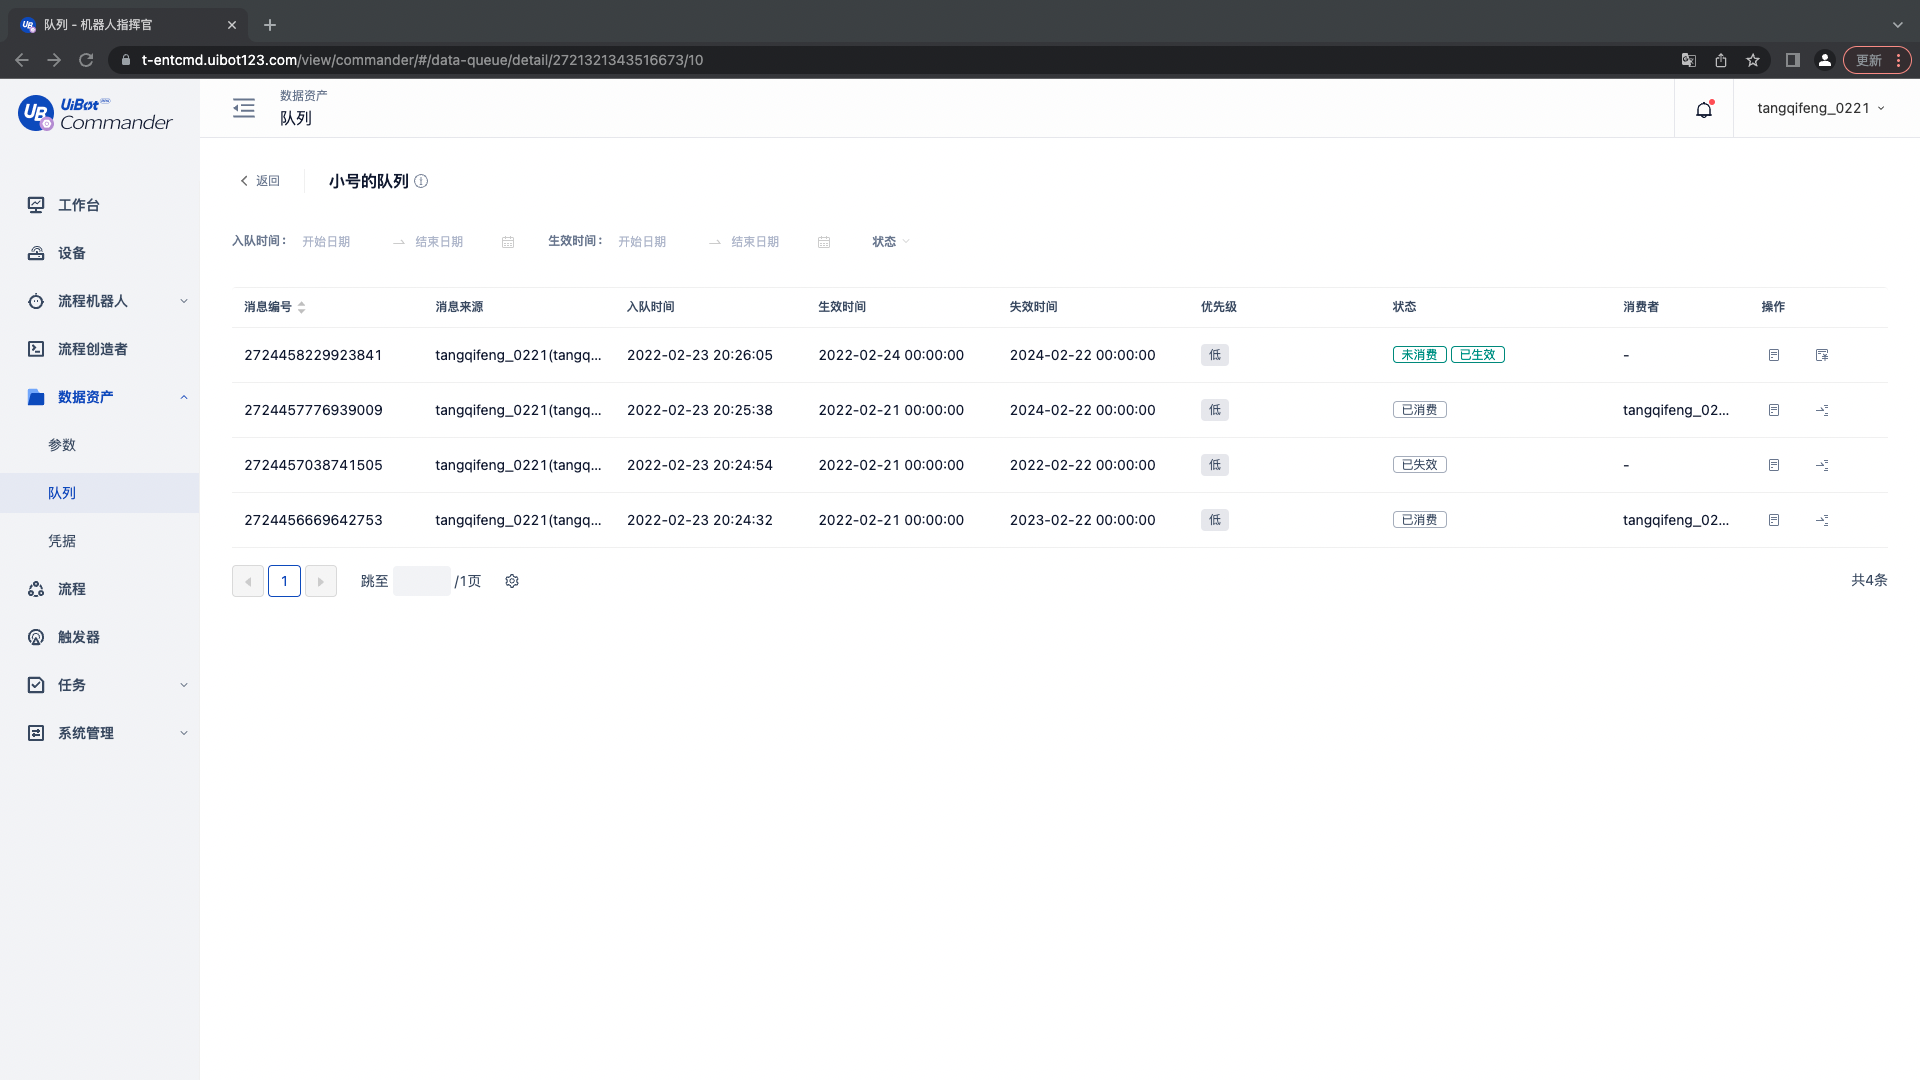This screenshot has width=1920, height=1080.
Task: Go to previous page arrow
Action: pos(248,581)
